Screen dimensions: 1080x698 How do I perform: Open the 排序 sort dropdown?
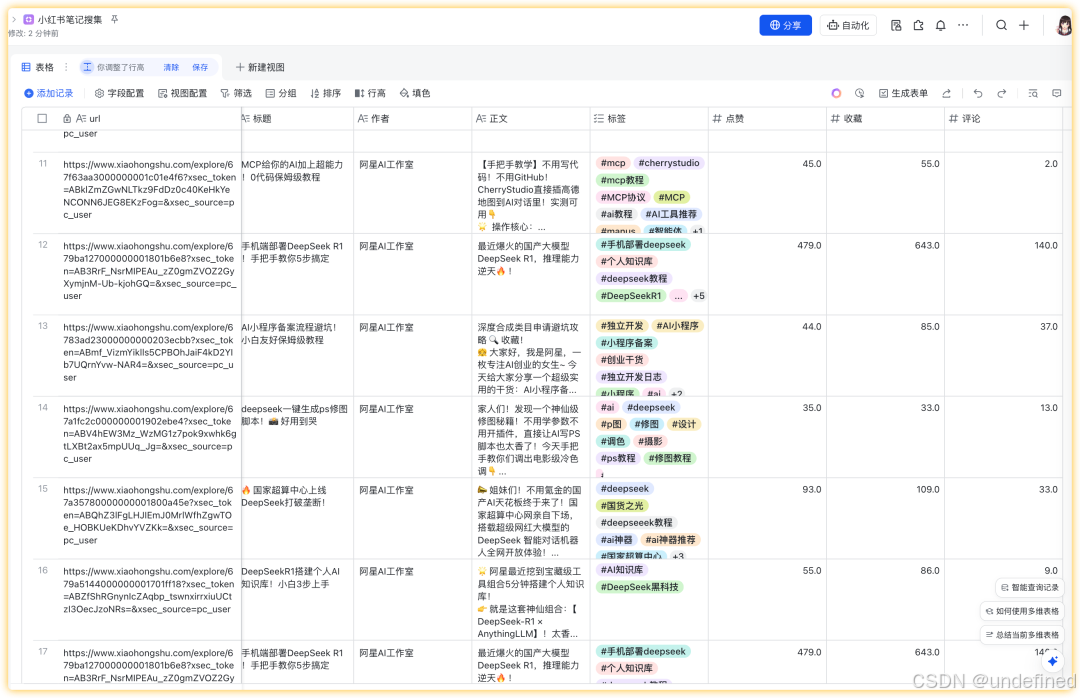point(326,93)
